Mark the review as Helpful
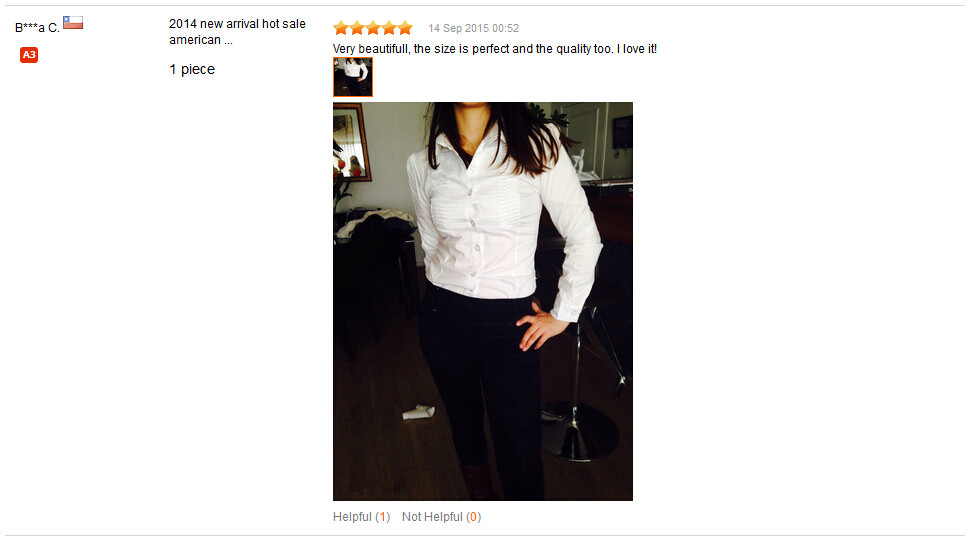Image resolution: width=970 pixels, height=541 pixels. click(361, 517)
